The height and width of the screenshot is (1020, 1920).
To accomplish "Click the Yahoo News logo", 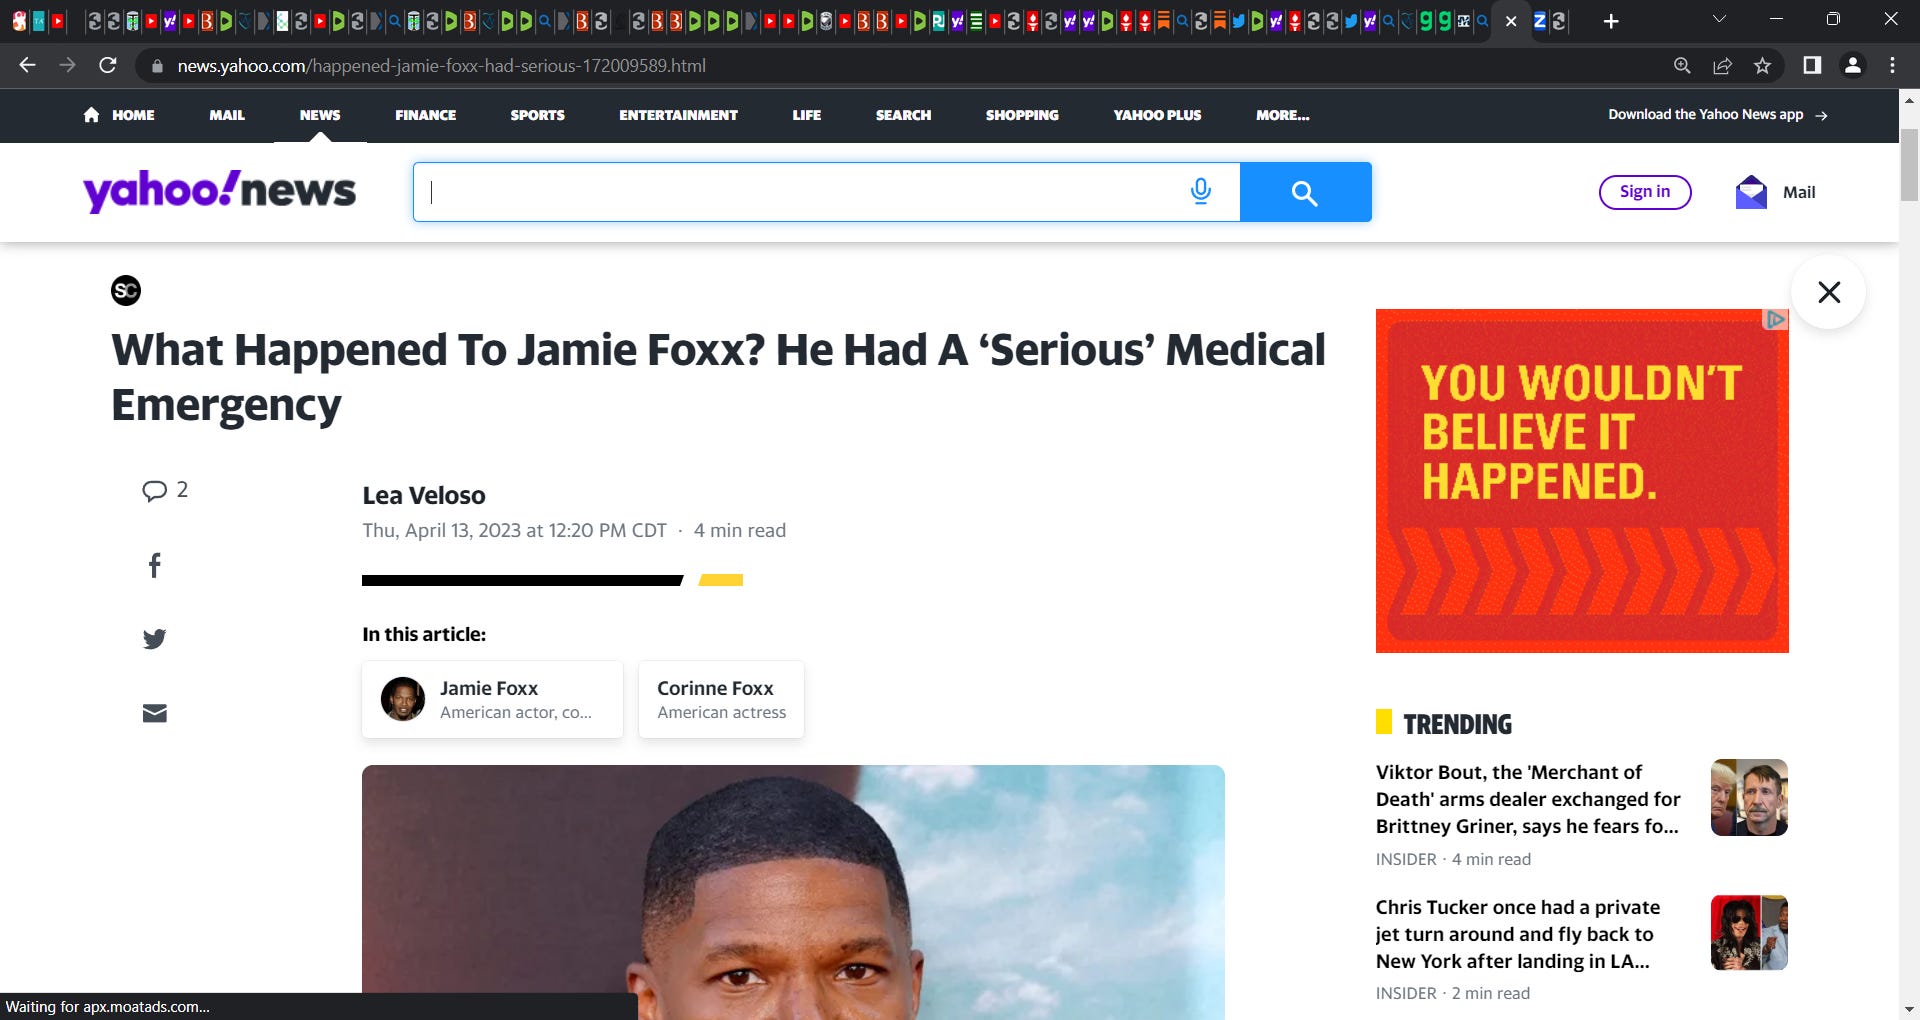I will pyautogui.click(x=219, y=190).
